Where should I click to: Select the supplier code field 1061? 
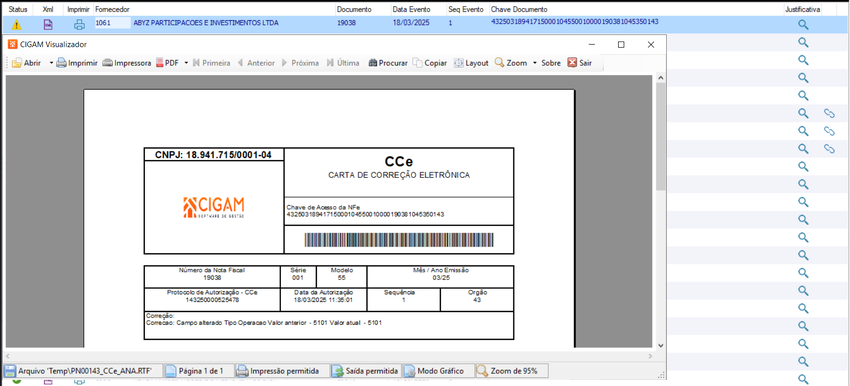pos(112,23)
